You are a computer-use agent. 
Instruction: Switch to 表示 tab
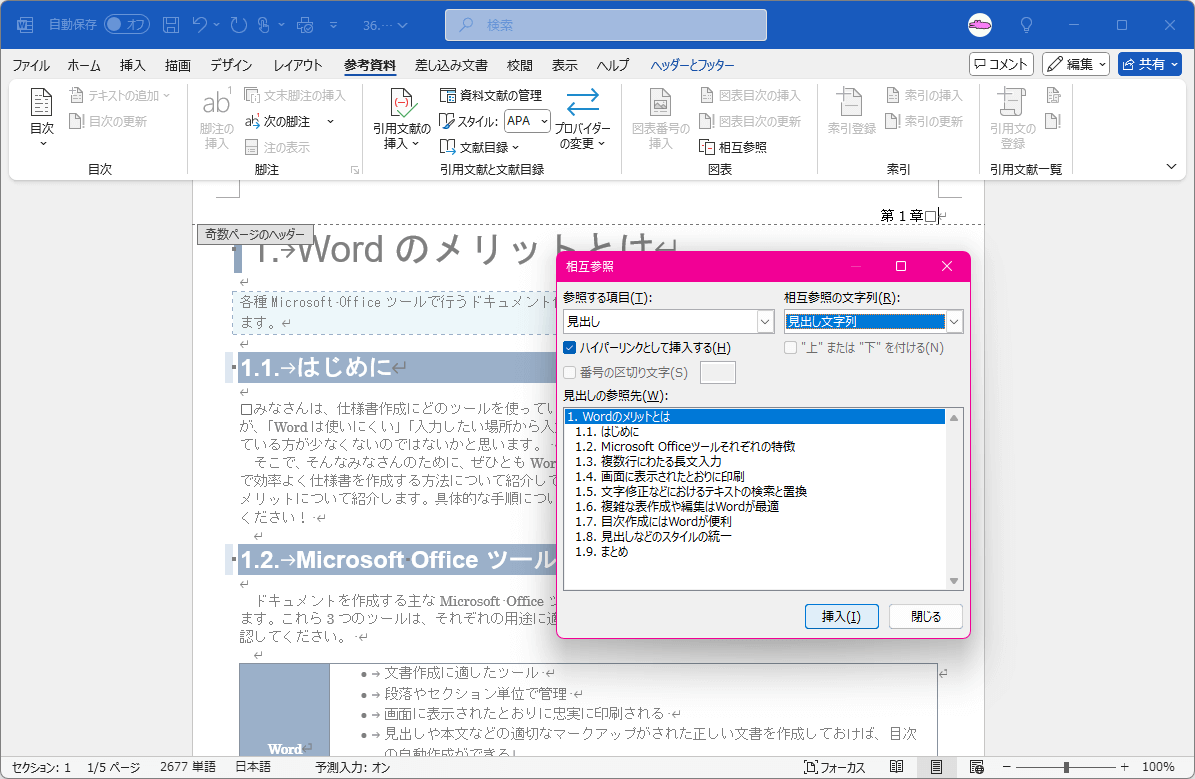click(x=564, y=66)
